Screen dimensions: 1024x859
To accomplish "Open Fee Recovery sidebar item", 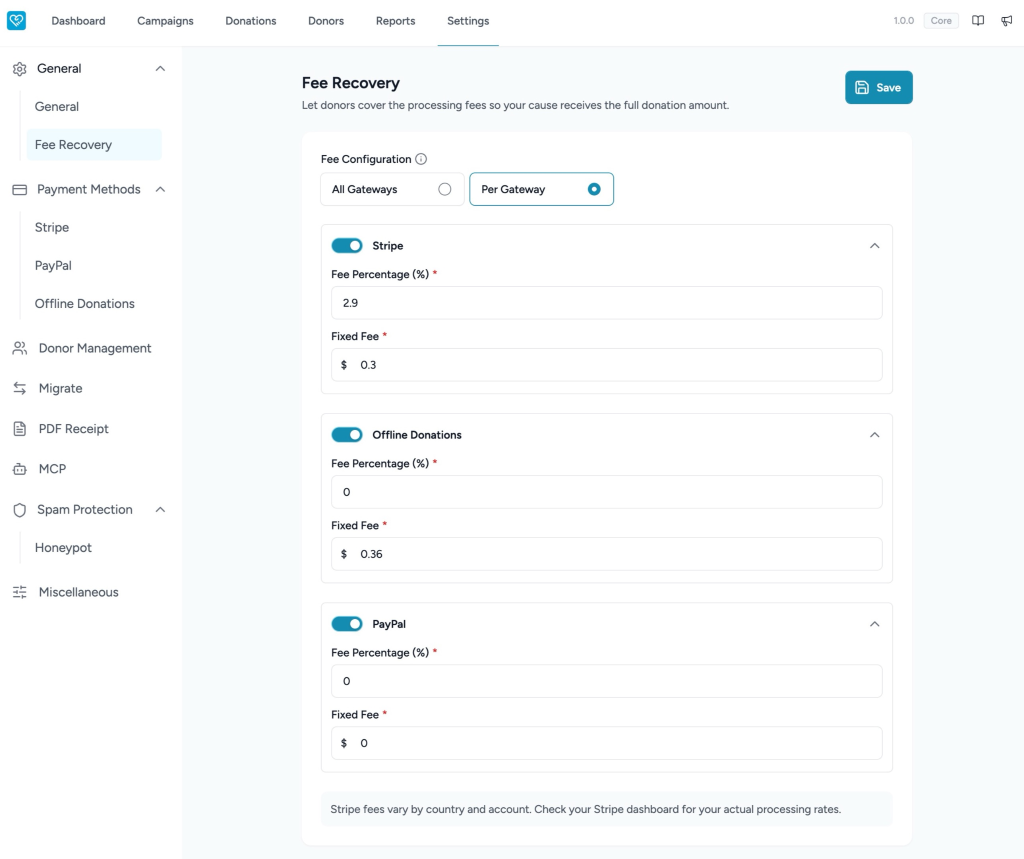I will point(94,144).
